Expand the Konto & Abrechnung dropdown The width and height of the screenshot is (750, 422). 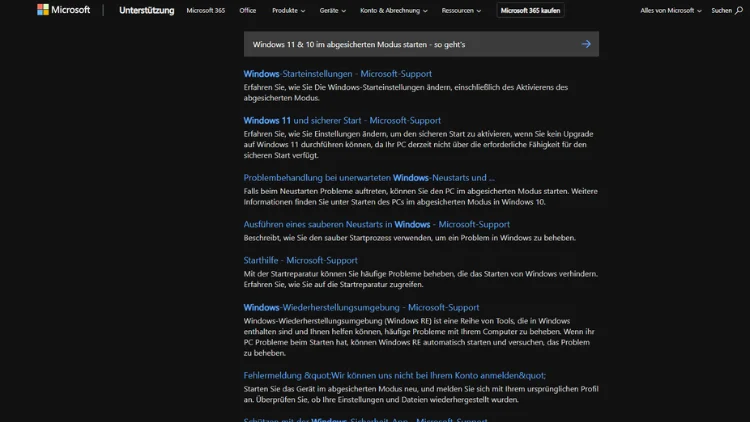pos(394,10)
